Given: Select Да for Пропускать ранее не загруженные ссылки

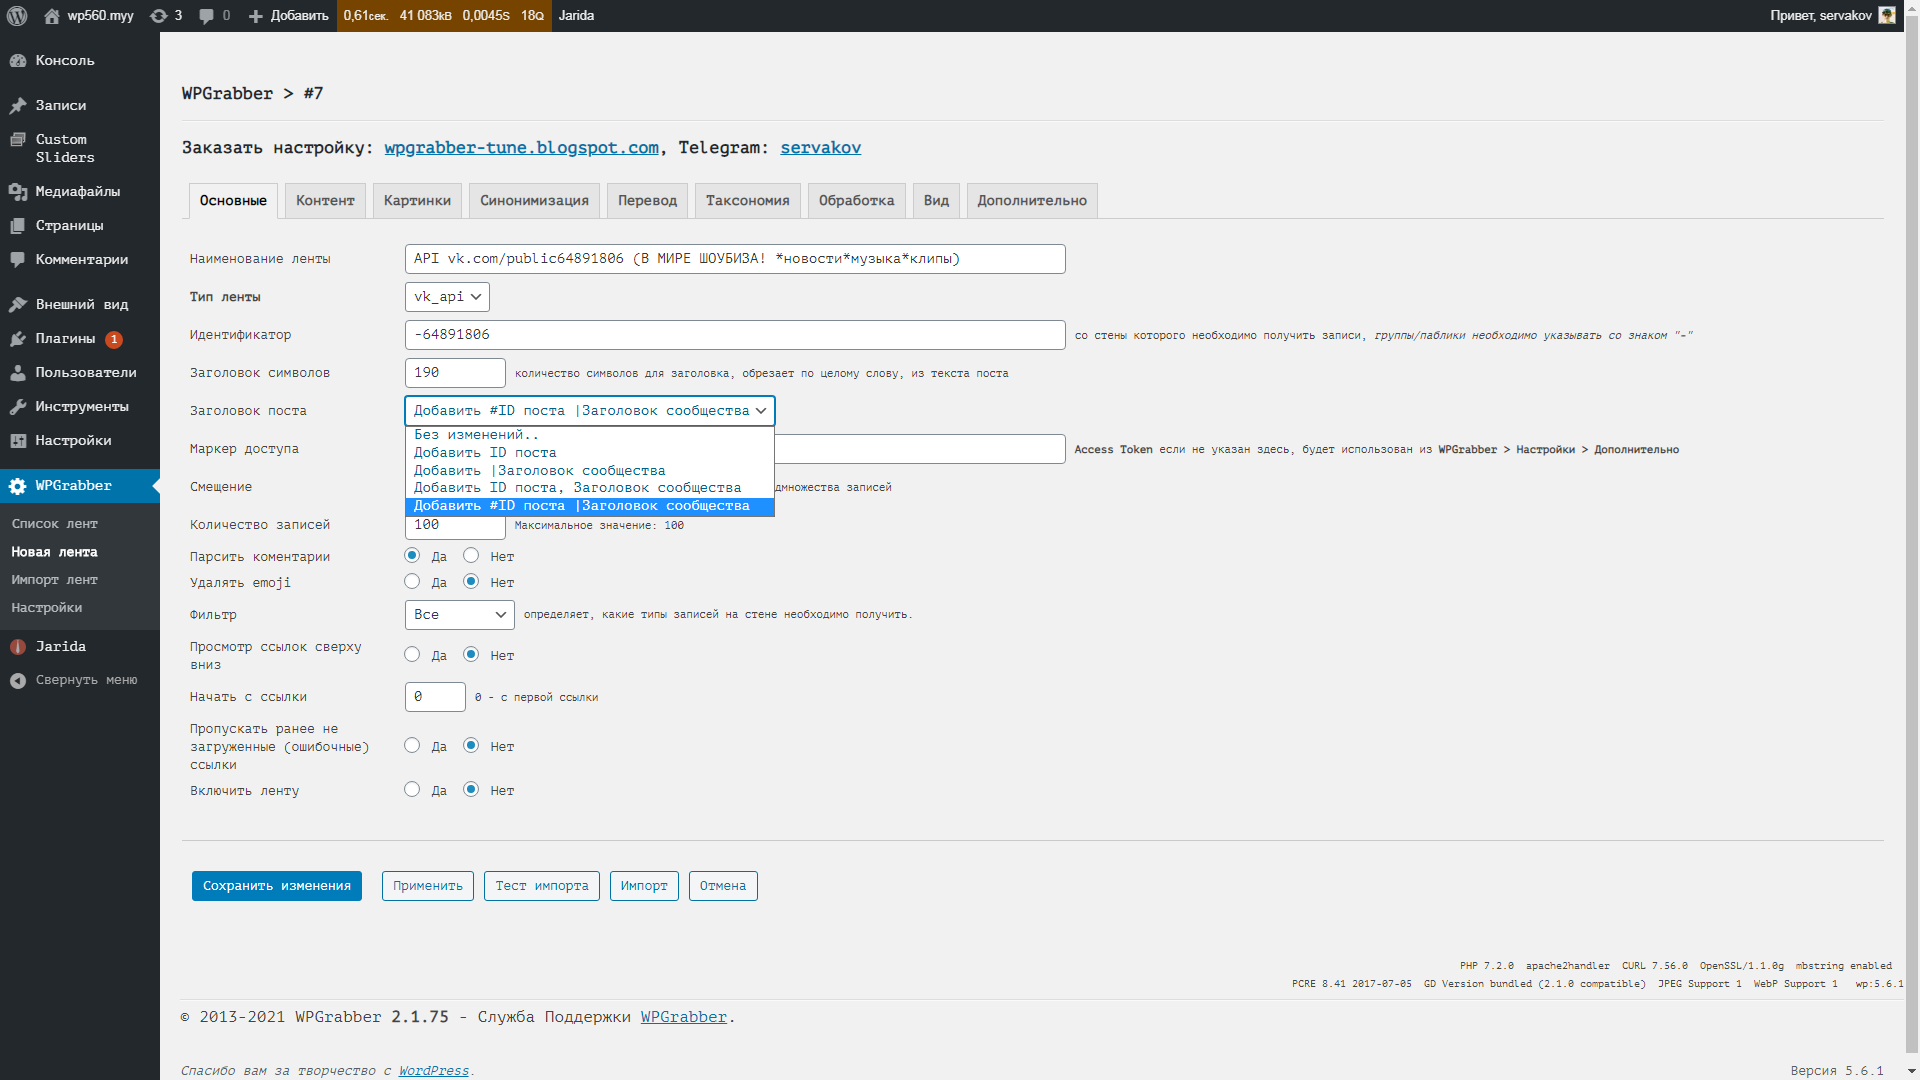Looking at the screenshot, I should coord(412,746).
